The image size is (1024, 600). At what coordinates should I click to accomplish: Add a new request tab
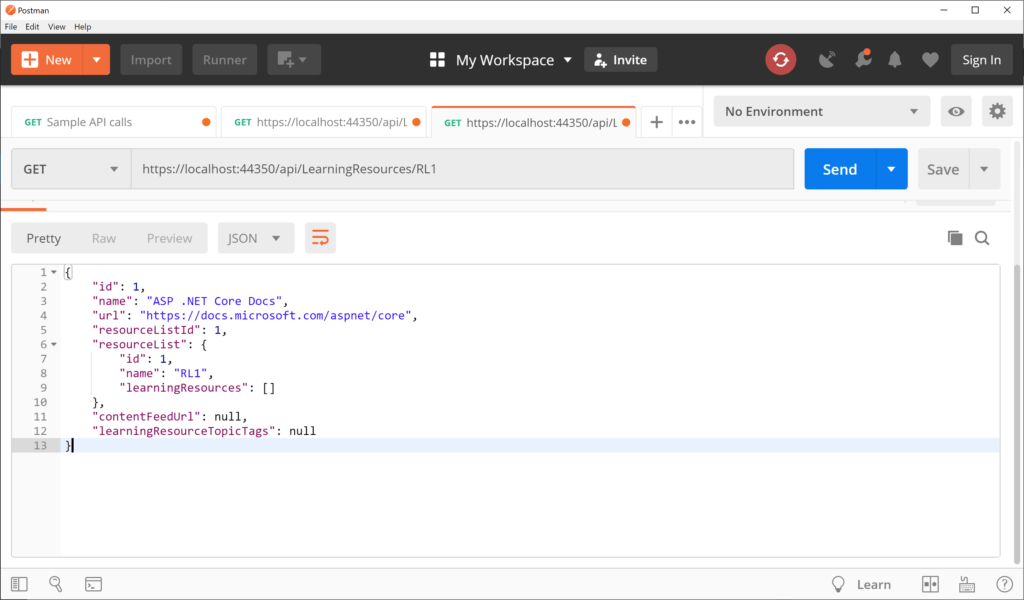click(656, 122)
